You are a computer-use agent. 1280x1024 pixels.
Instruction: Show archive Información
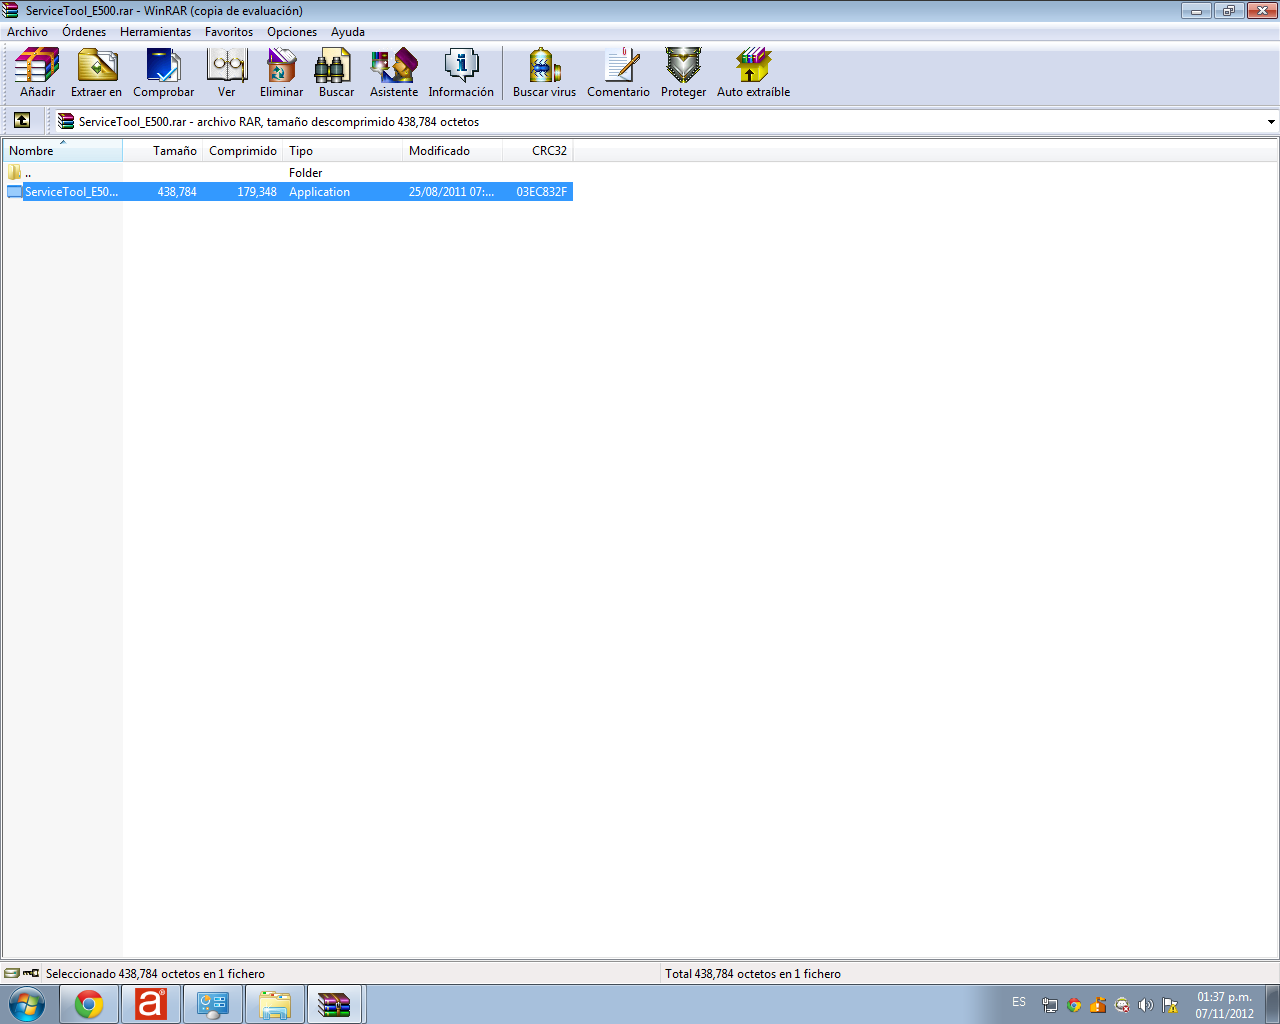pos(461,73)
